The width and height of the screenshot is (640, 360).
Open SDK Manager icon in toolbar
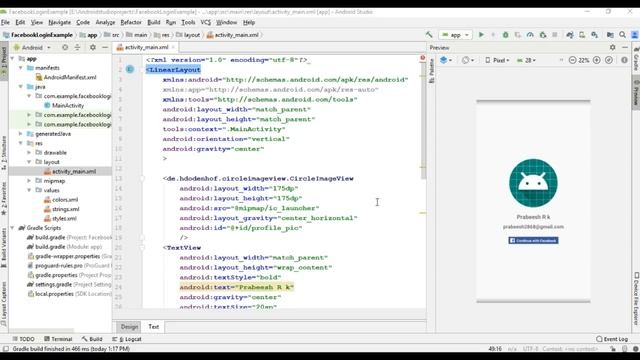pos(595,35)
